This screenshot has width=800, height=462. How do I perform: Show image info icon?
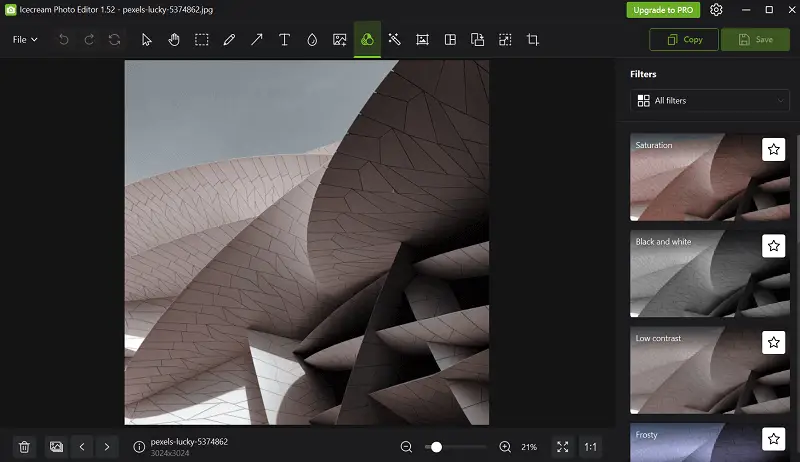coord(139,447)
